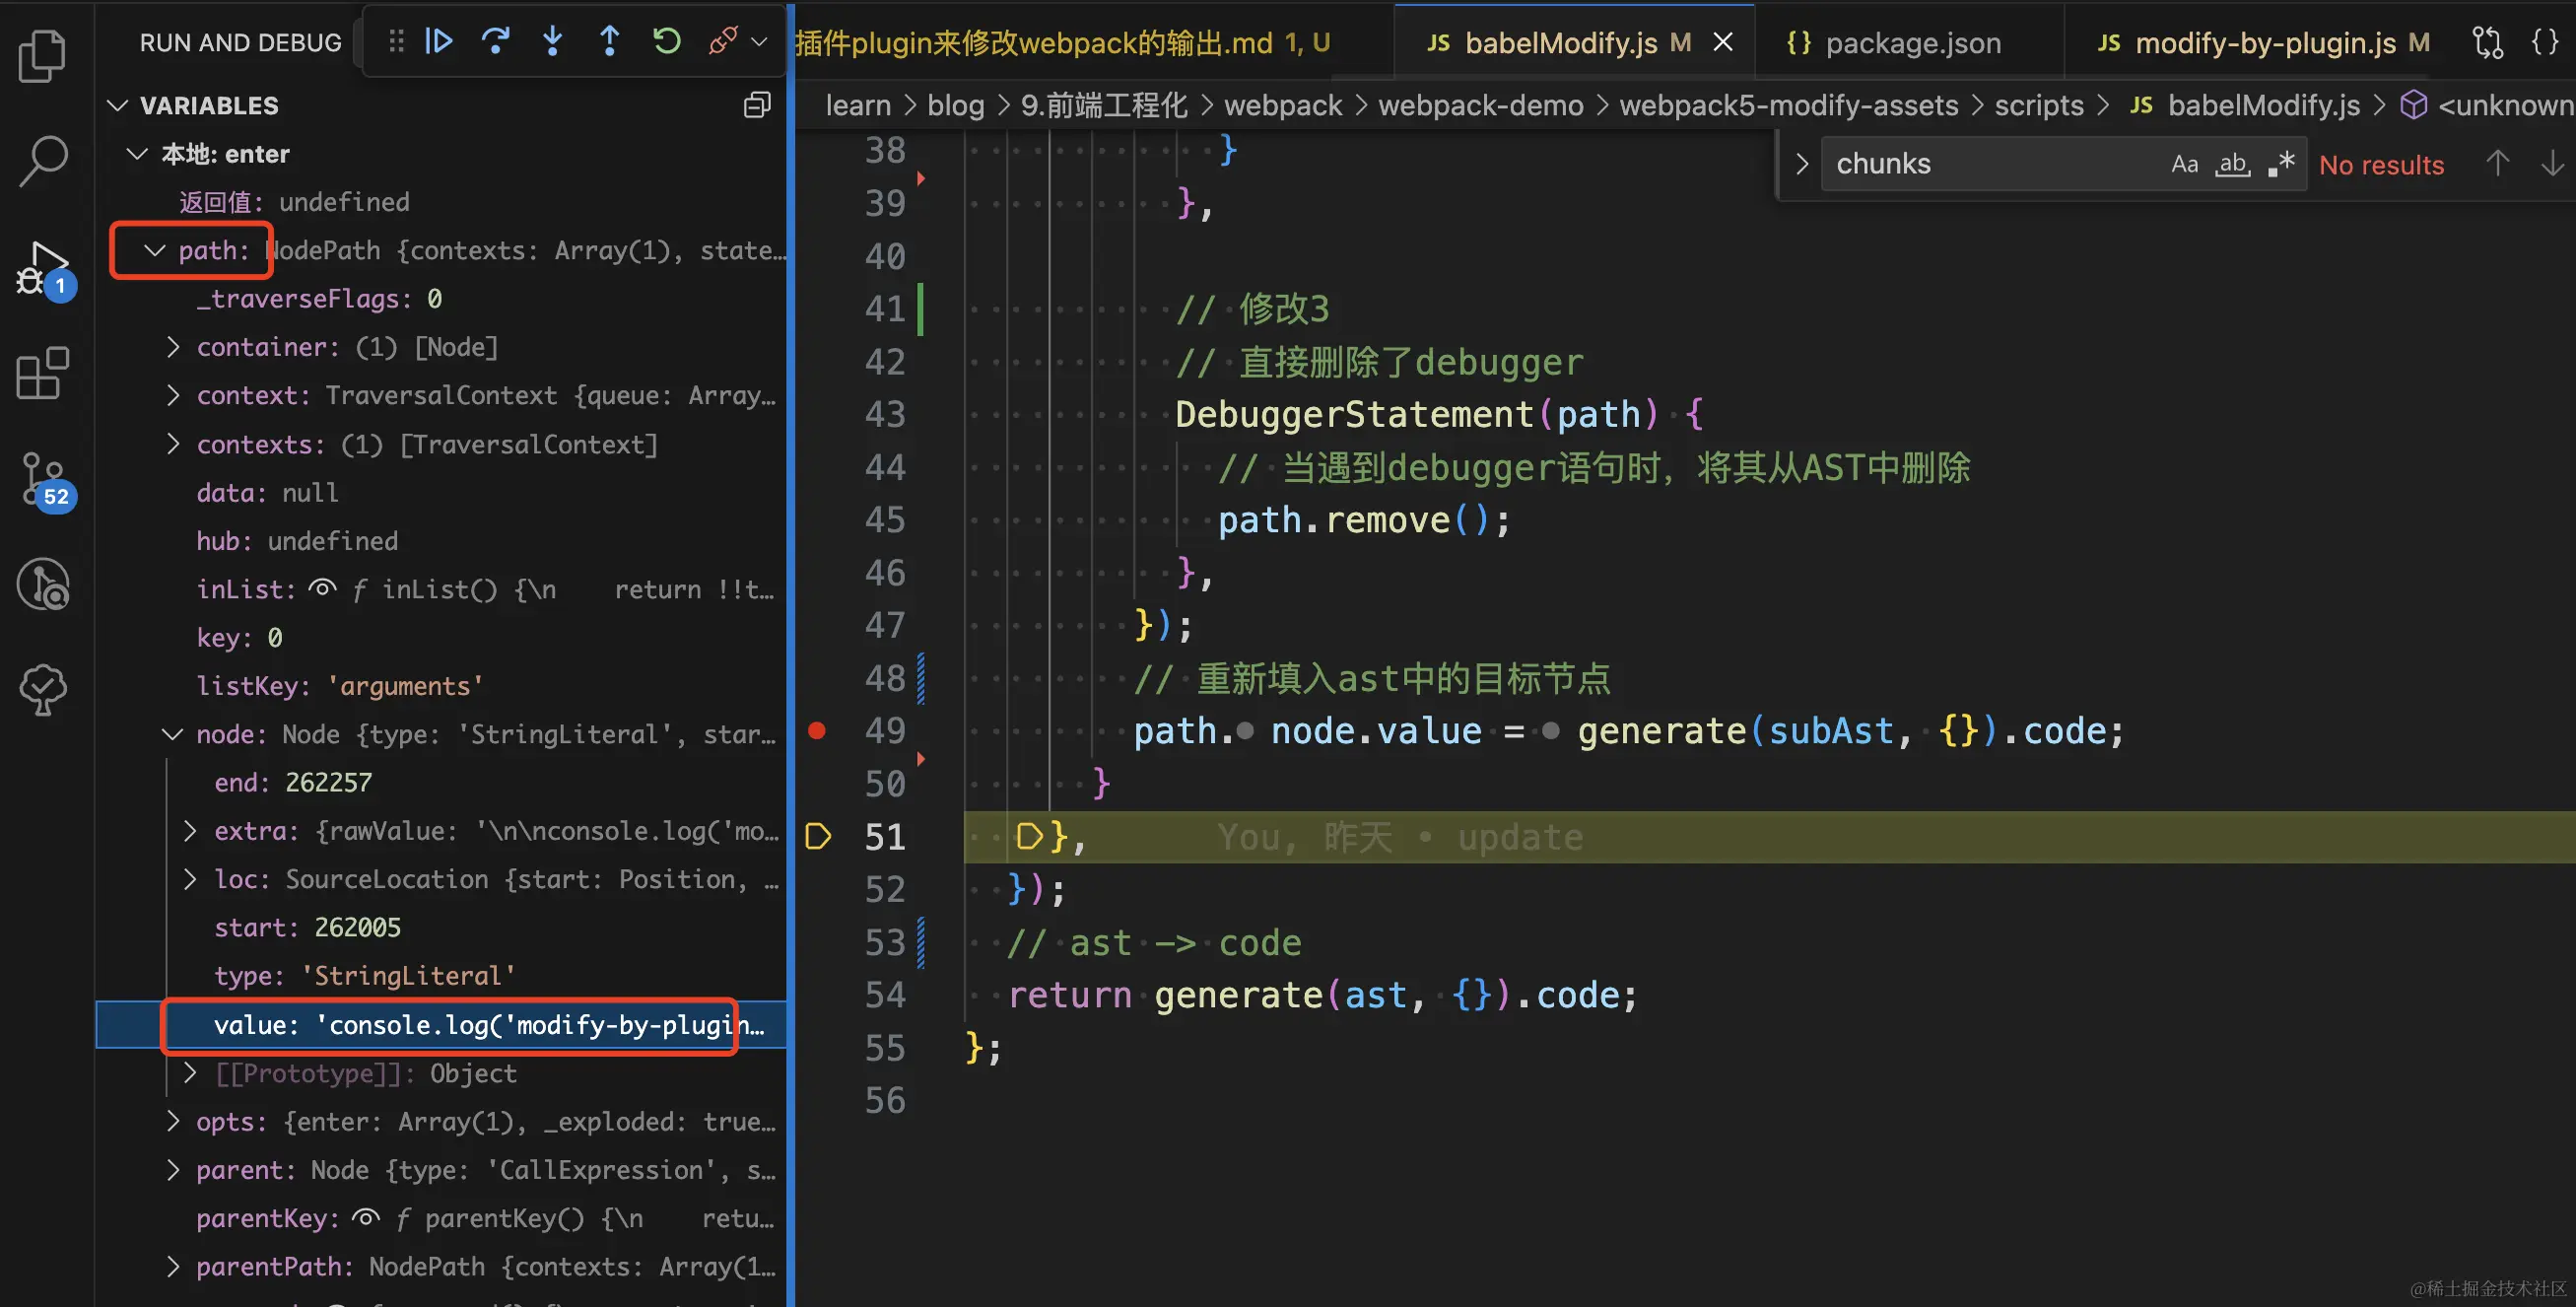Switch to the modify-by-plugin.js tab
This screenshot has width=2576, height=1307.
tap(2263, 43)
